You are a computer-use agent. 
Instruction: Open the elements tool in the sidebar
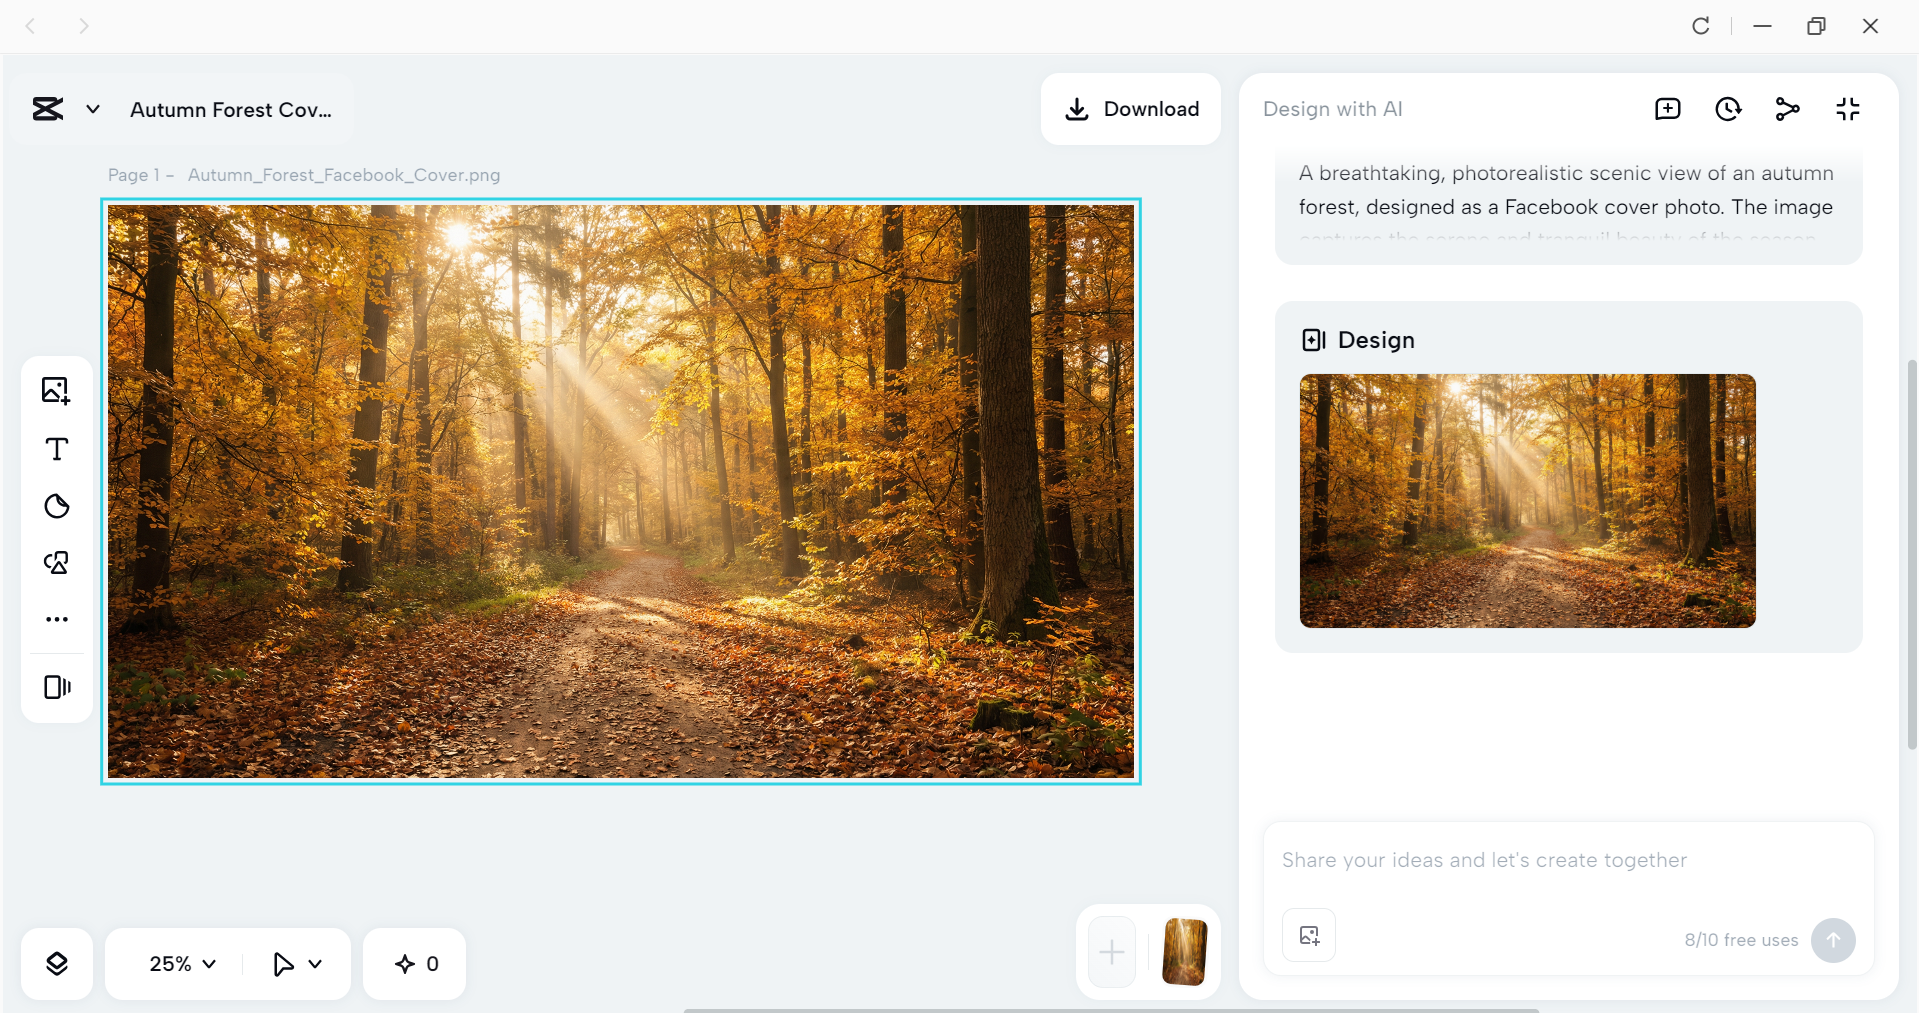[x=56, y=563]
